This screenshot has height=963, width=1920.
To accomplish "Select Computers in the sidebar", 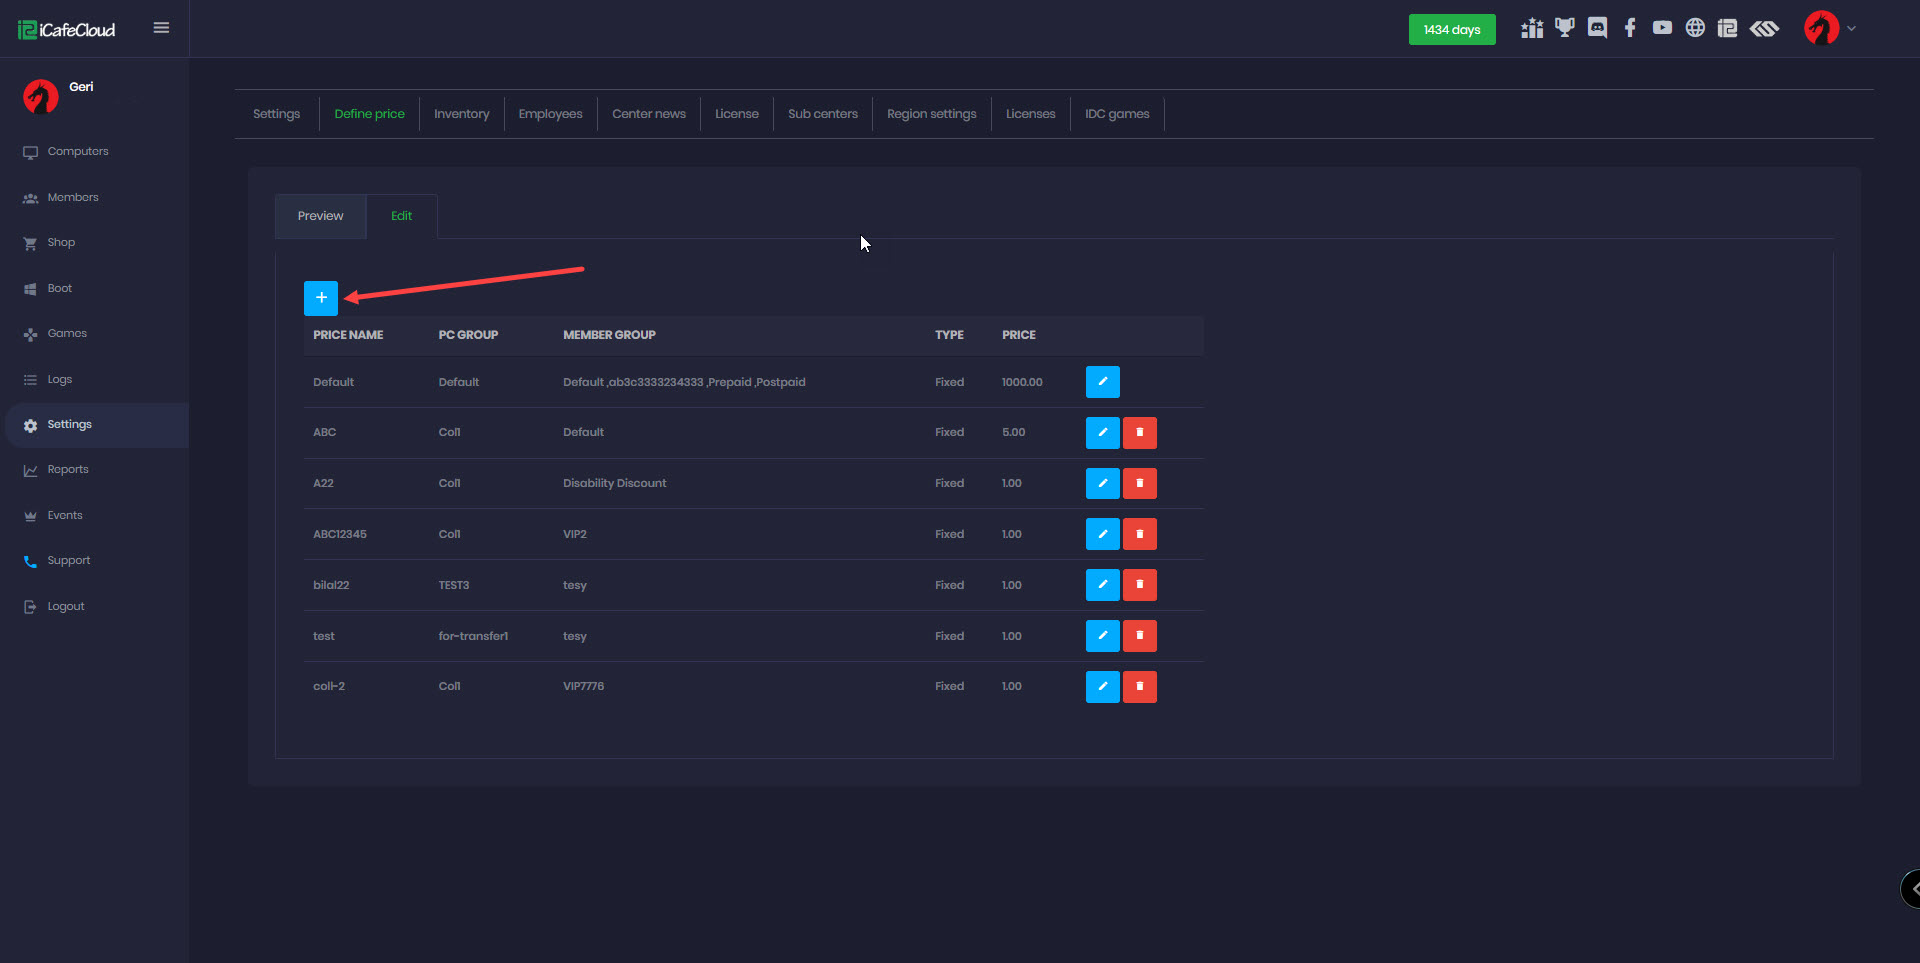I will click(78, 152).
